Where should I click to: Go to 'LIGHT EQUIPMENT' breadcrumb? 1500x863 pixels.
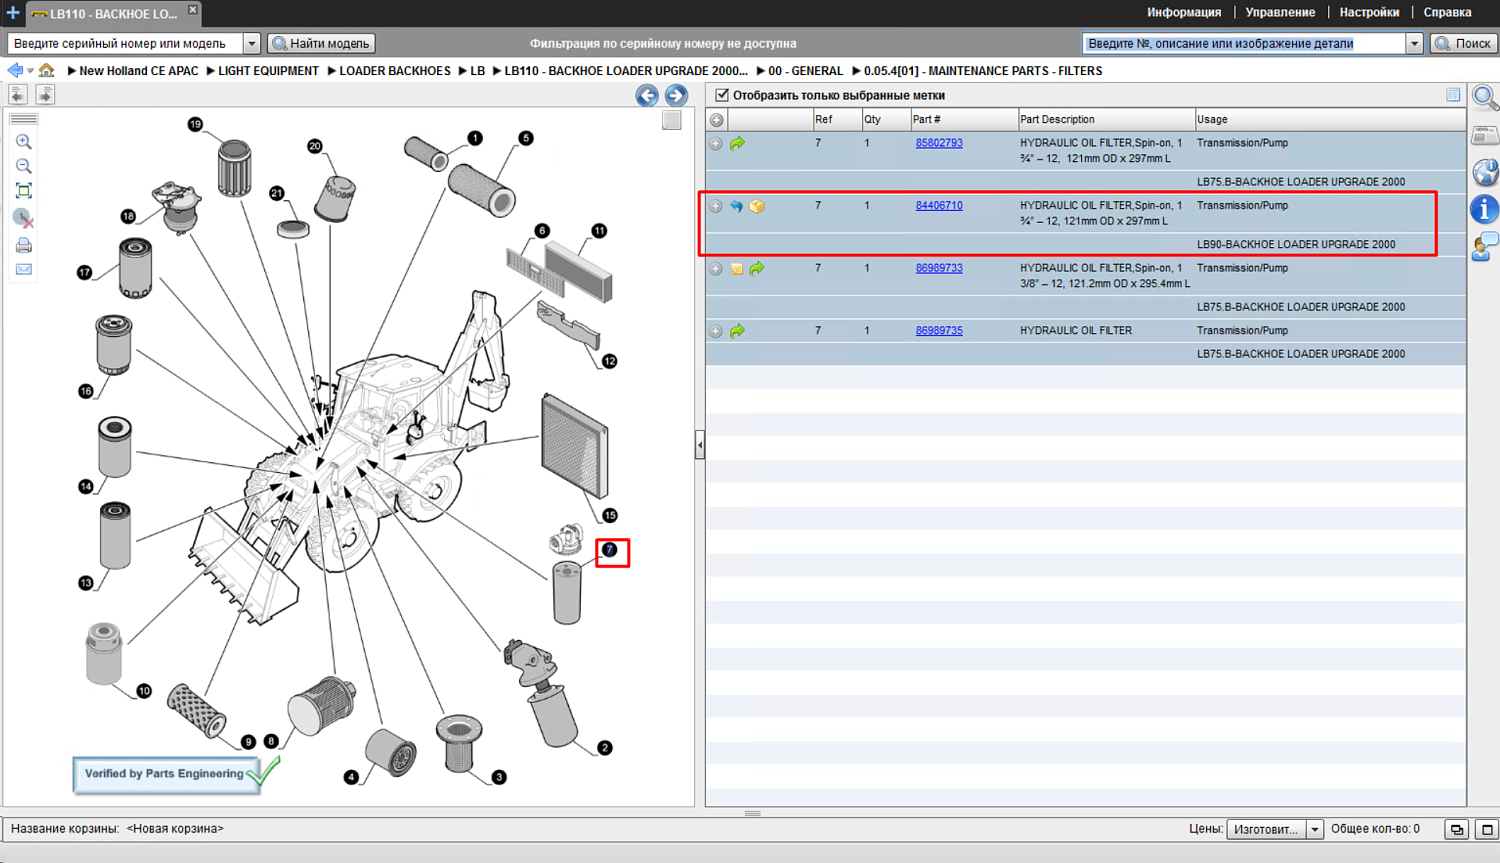[268, 71]
